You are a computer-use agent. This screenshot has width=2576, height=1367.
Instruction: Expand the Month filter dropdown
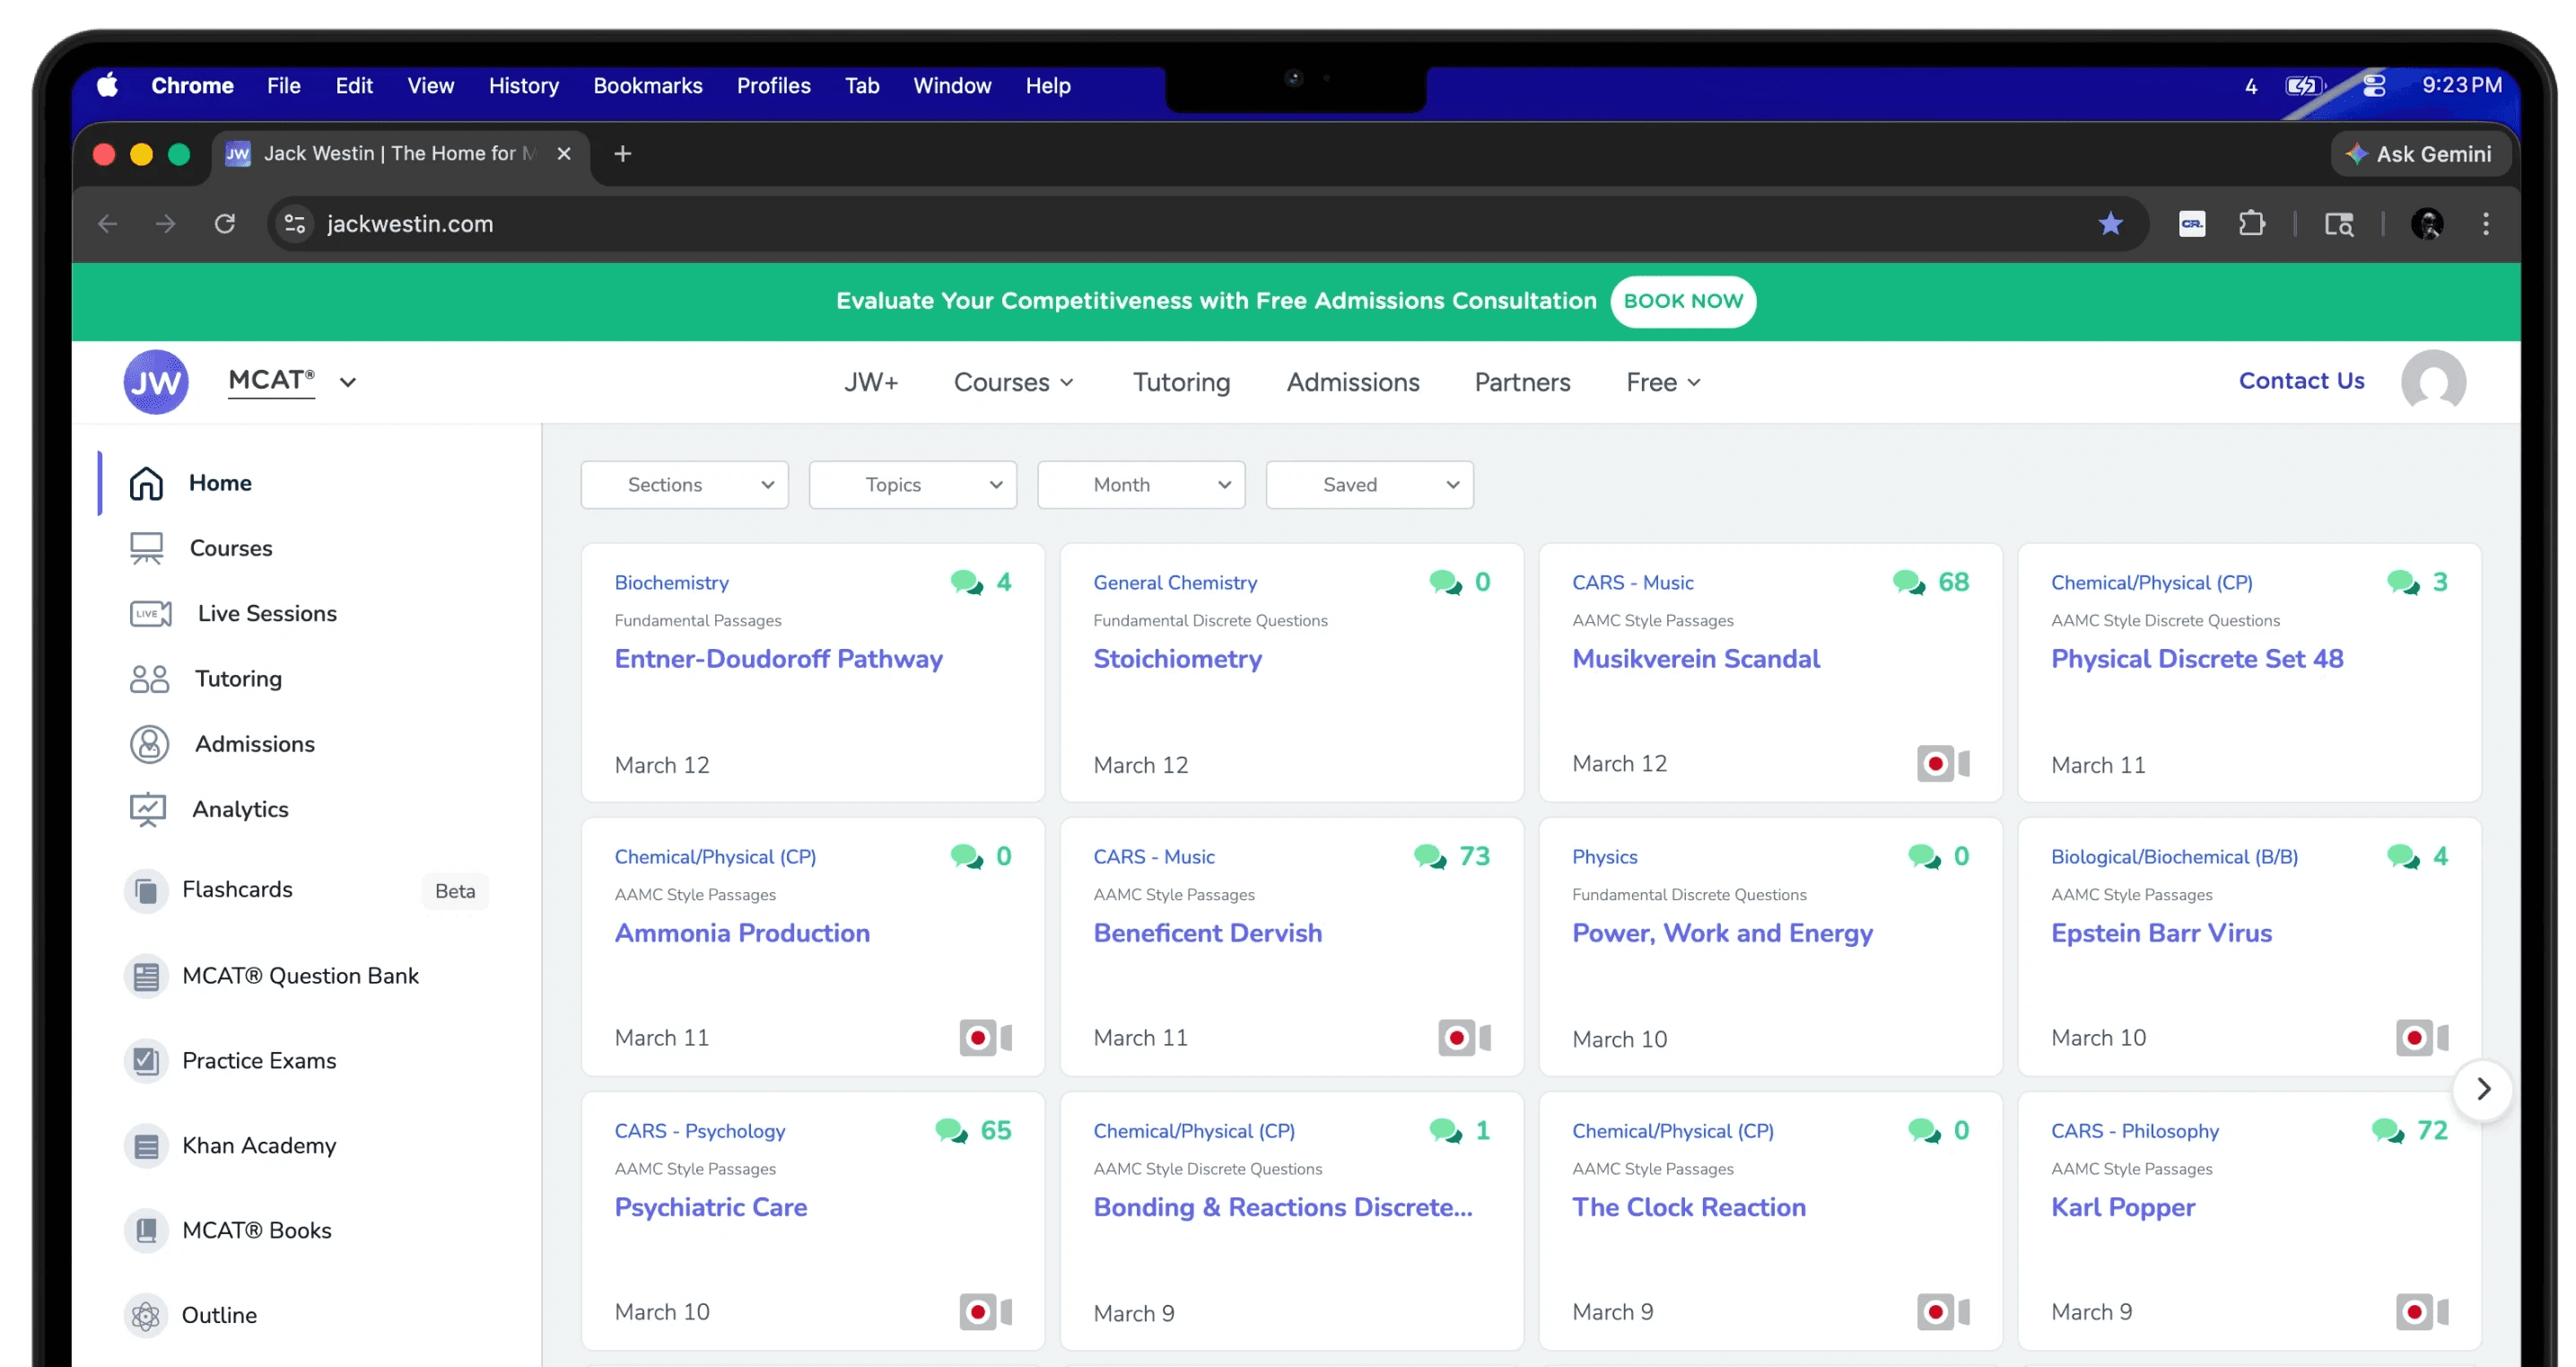pos(1141,485)
